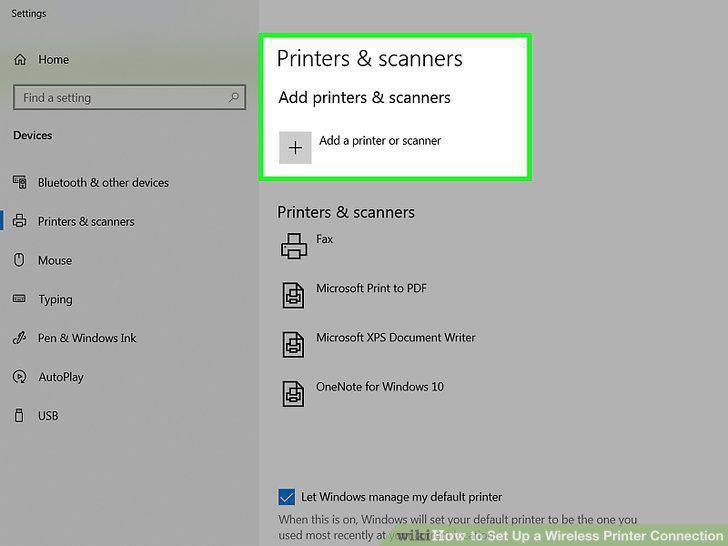Click the Printers & scanners sidebar icon
Viewport: 728px width, 546px height.
click(20, 221)
